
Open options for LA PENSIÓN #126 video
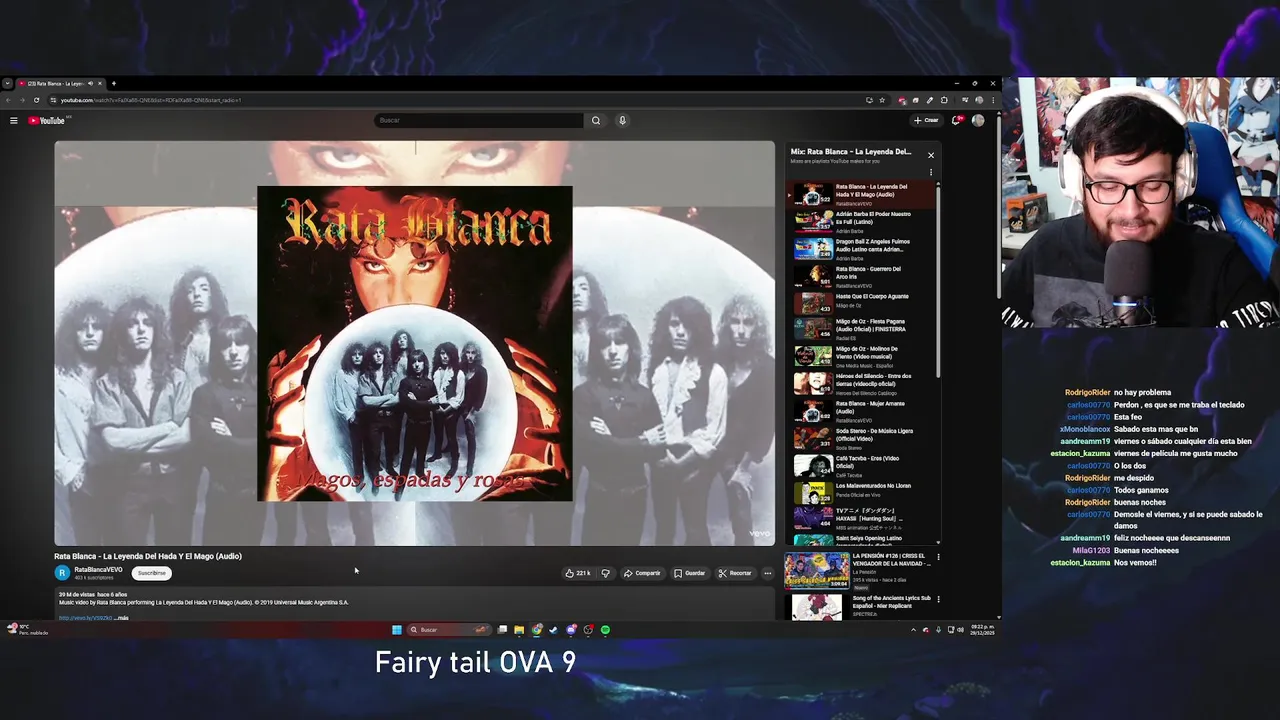click(x=938, y=557)
